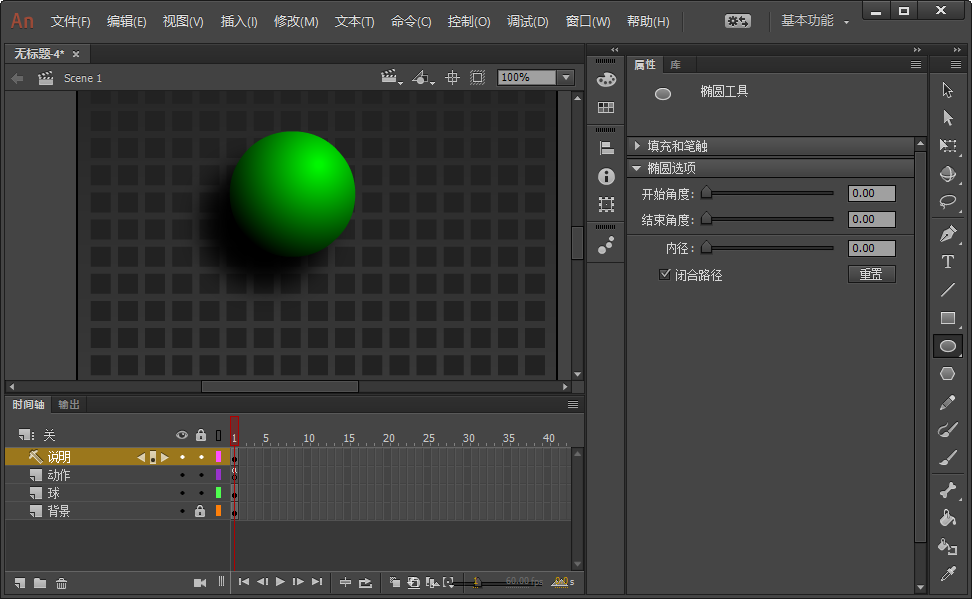972x599 pixels.
Task: Collapse the 椭圆选项 section
Action: tap(637, 168)
